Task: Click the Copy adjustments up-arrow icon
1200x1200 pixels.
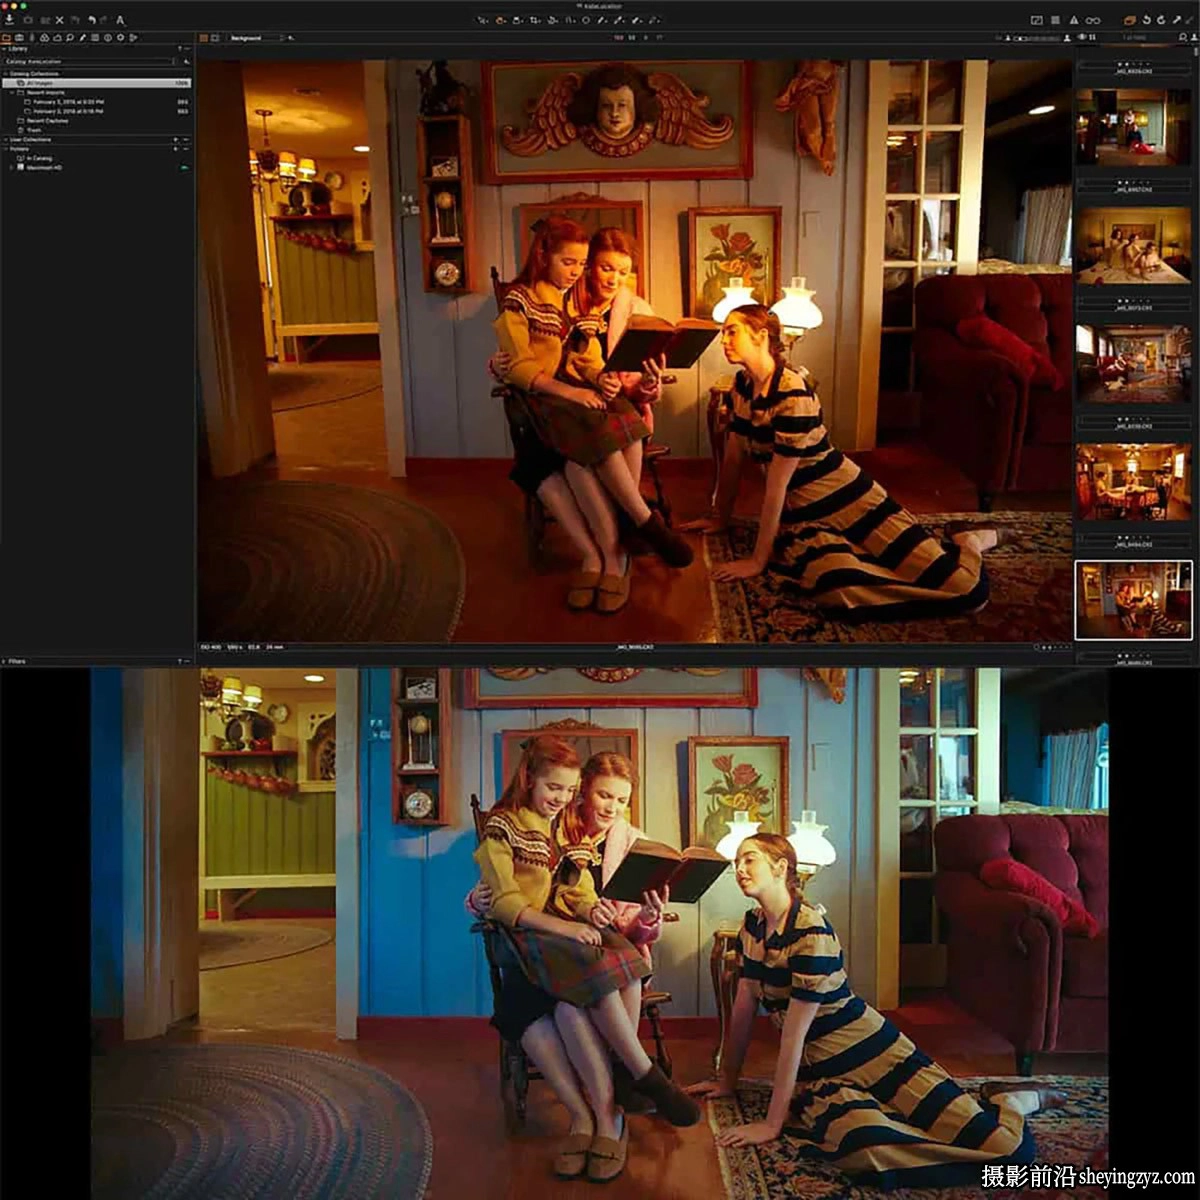Action: click(x=1176, y=20)
